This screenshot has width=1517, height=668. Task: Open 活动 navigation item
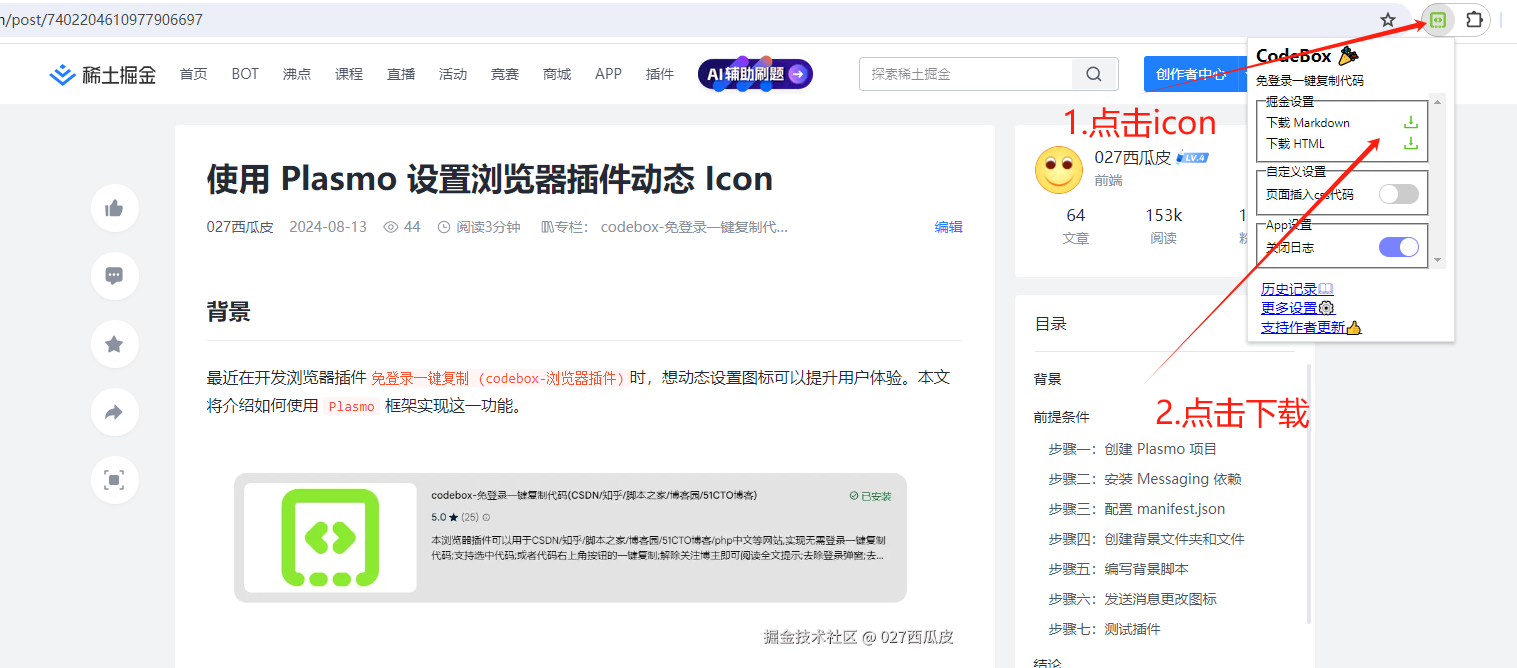(453, 74)
